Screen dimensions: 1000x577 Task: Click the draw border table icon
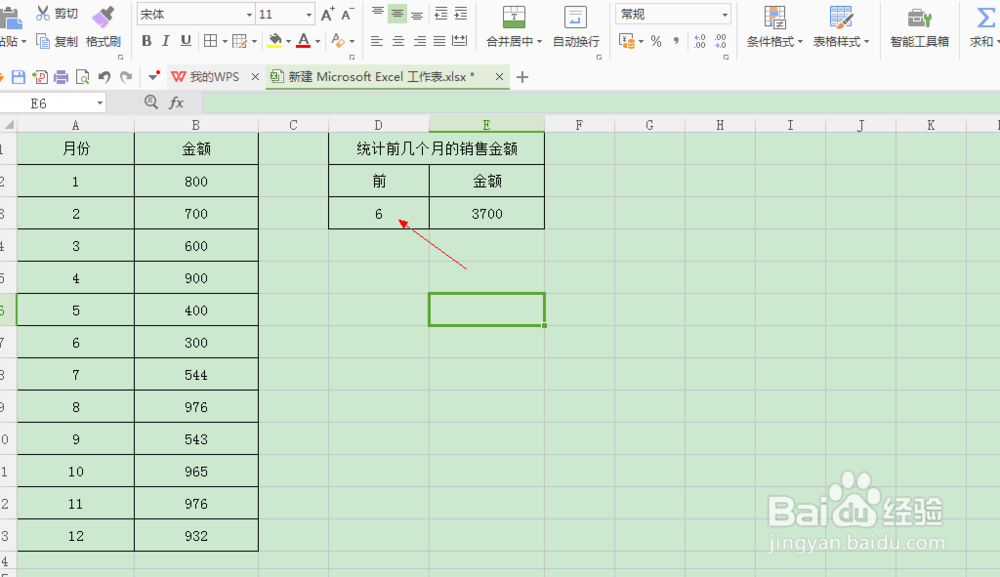240,41
